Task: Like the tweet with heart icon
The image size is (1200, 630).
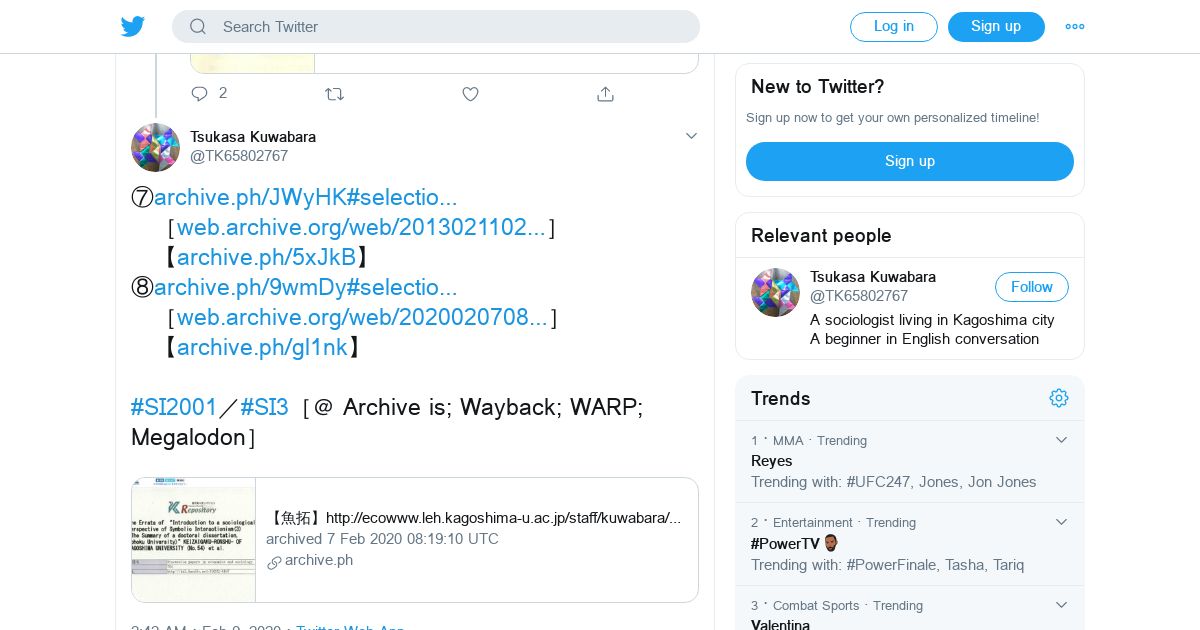Action: 470,94
